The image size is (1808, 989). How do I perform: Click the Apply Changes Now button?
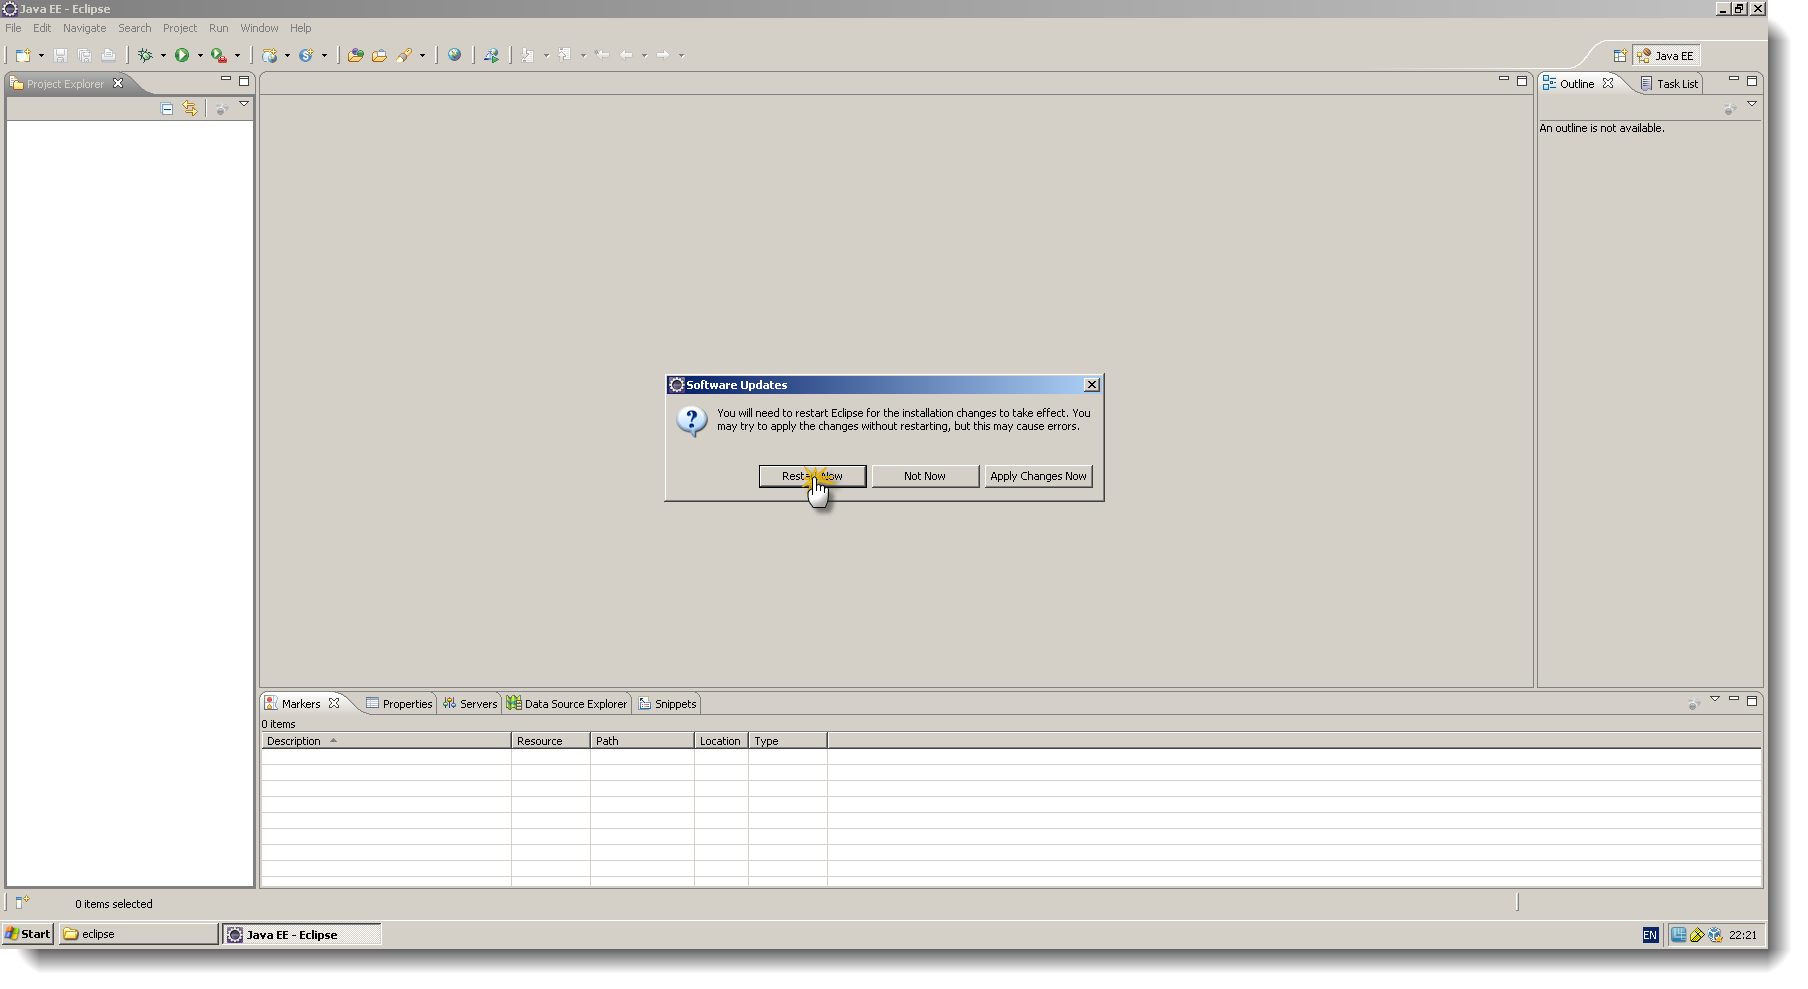(1038, 476)
